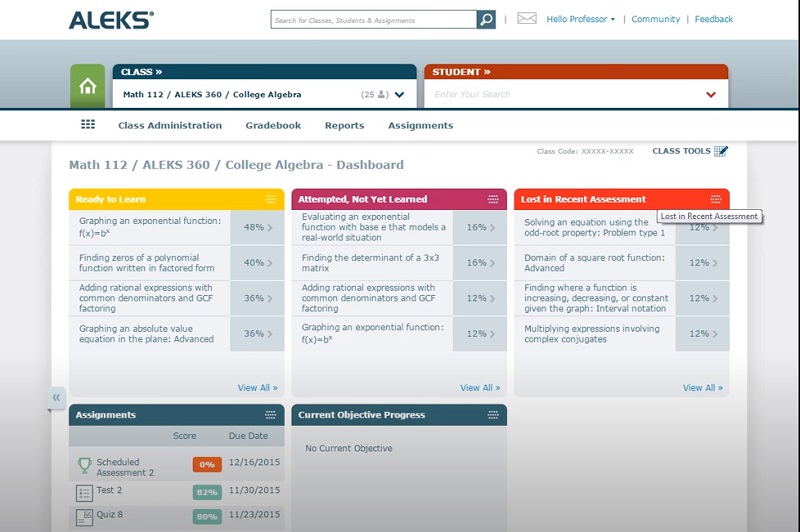Open Lost in Recent Assessment panel options icon
The width and height of the screenshot is (800, 532).
click(716, 199)
